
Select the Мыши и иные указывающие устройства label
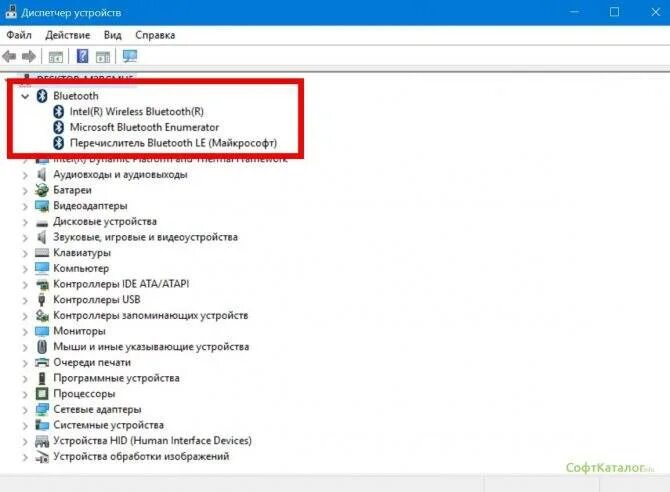(151, 347)
